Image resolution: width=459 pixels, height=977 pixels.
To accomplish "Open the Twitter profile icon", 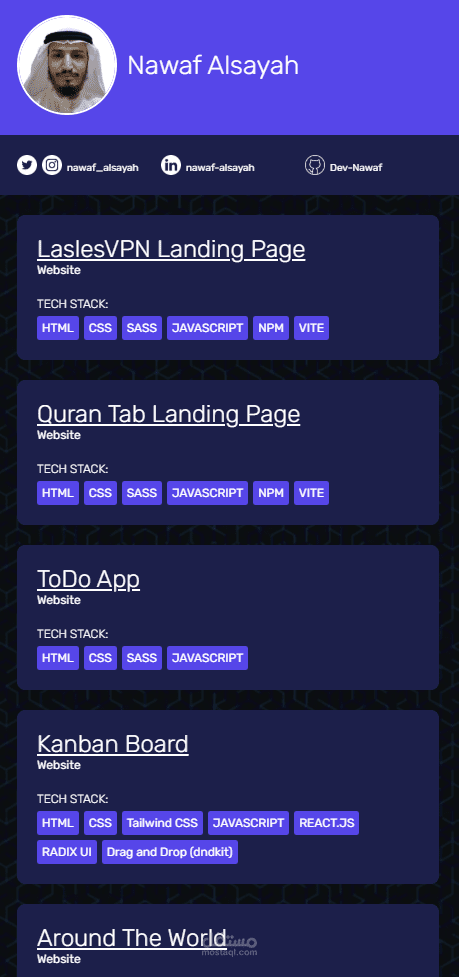I will [x=27, y=165].
